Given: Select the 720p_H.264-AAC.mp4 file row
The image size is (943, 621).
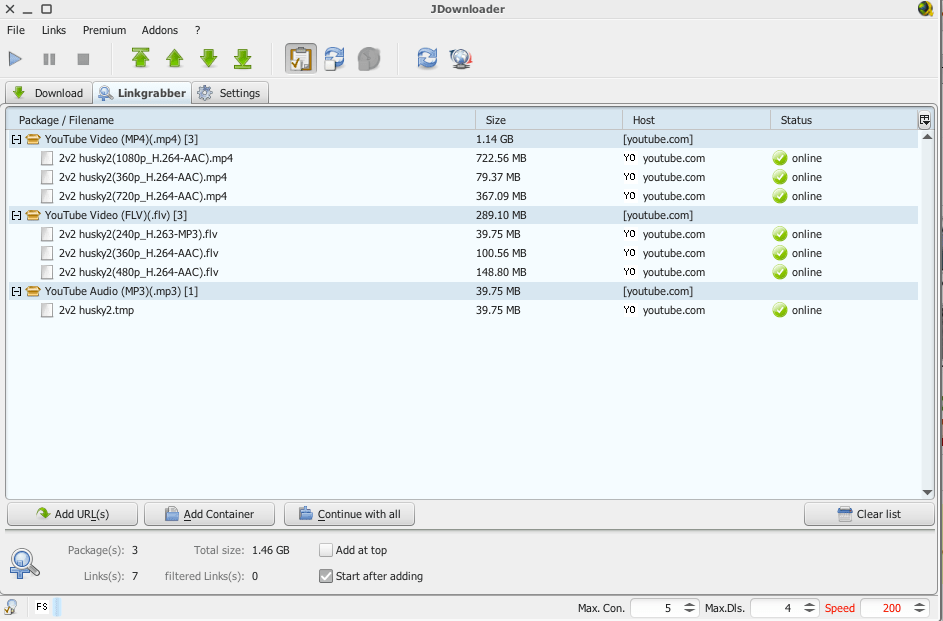Looking at the screenshot, I should click(462, 196).
